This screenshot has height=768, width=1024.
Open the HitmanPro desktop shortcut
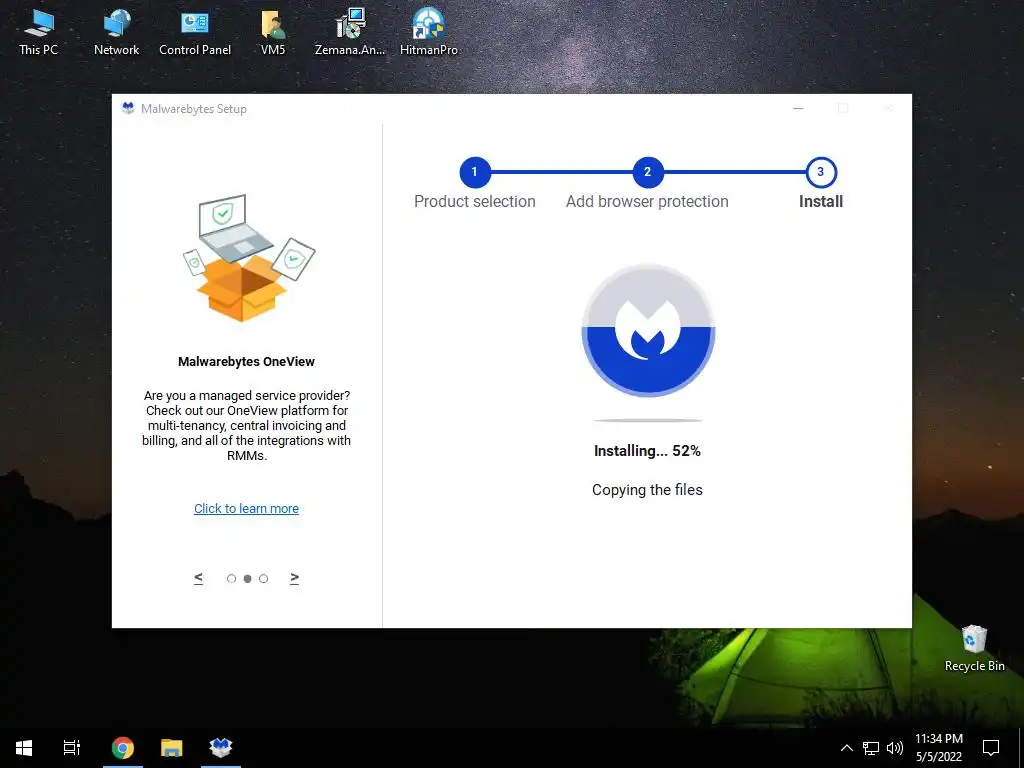[428, 31]
